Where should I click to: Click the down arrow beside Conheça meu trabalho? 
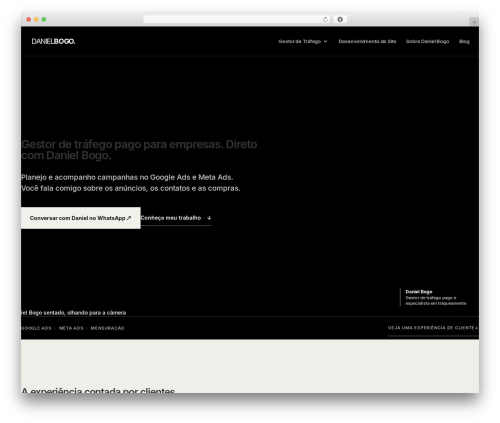click(x=209, y=218)
